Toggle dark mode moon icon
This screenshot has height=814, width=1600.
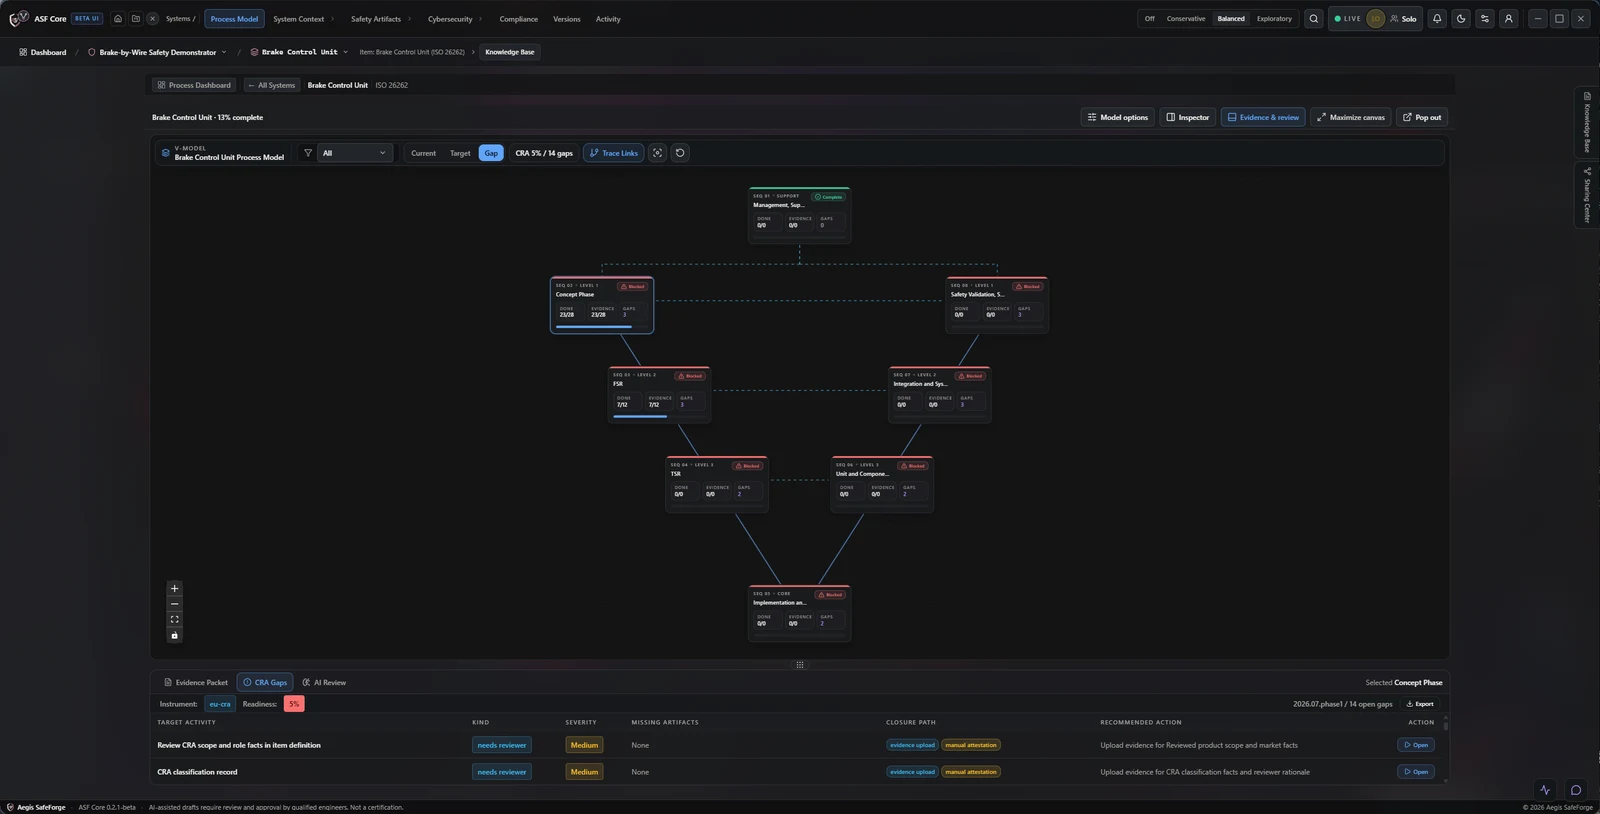(1461, 19)
